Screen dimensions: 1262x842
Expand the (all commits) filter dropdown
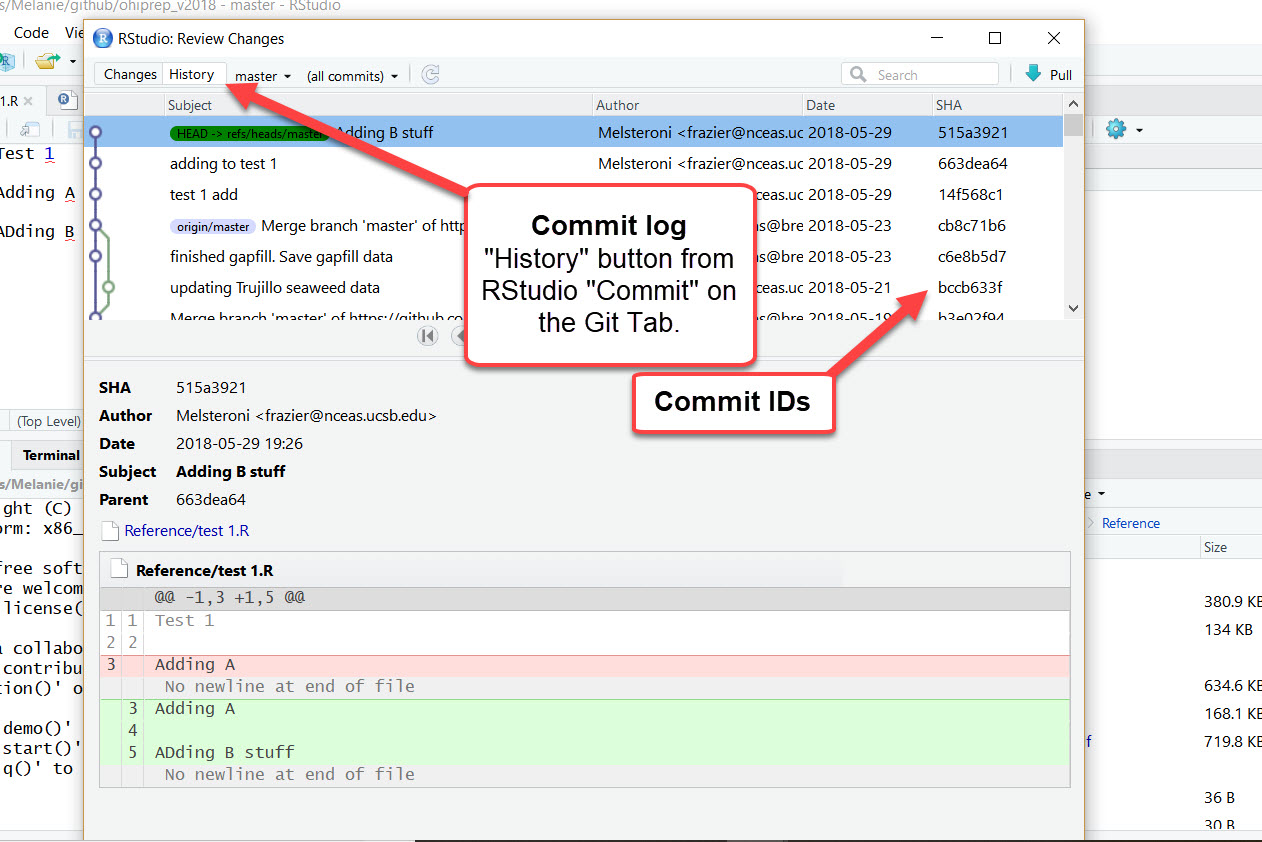(352, 76)
